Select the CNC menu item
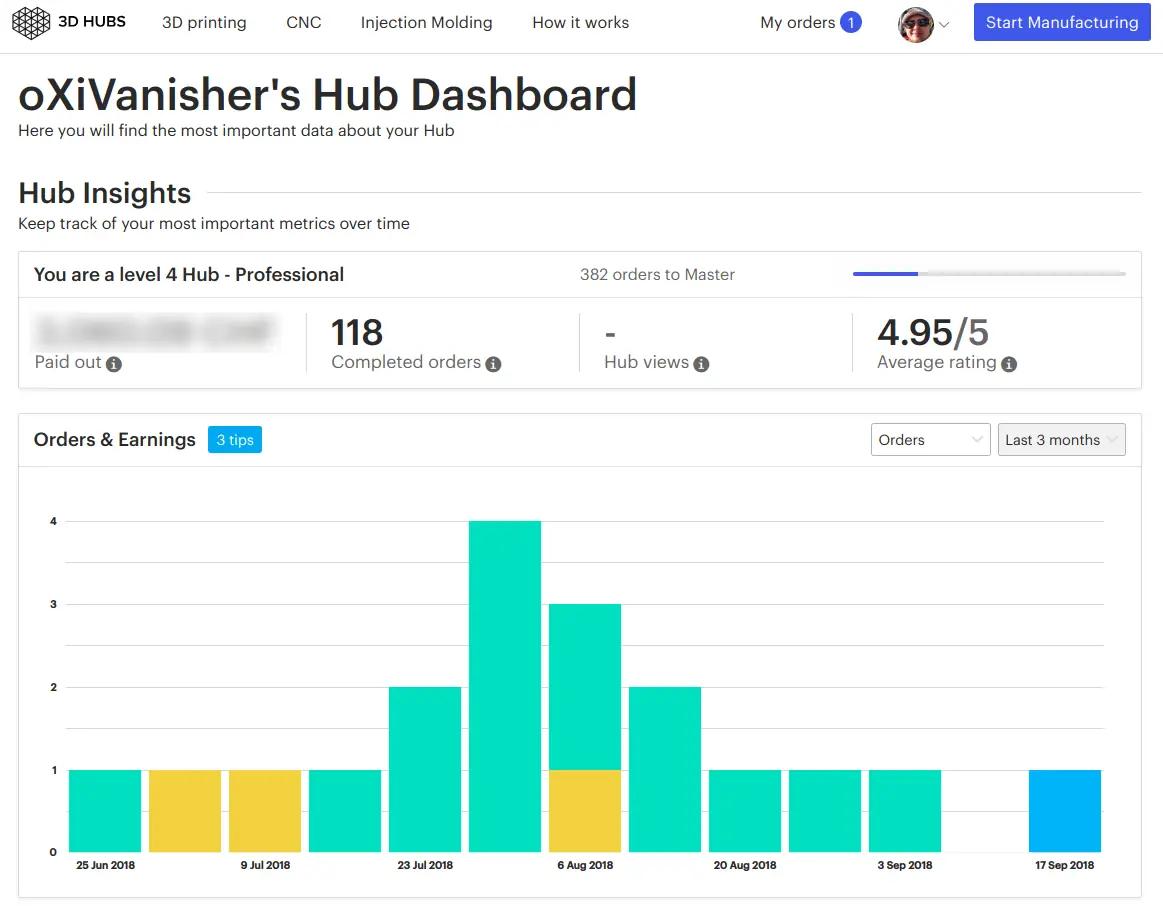Screen dimensions: 1163x906 point(303,22)
